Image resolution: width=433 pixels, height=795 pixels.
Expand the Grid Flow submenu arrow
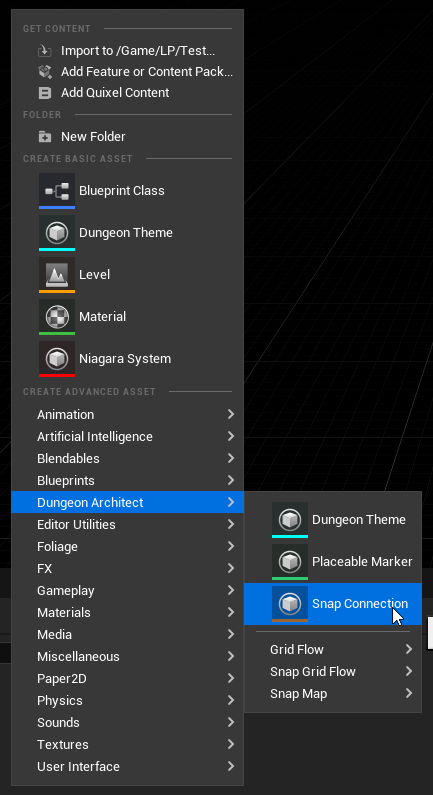409,649
